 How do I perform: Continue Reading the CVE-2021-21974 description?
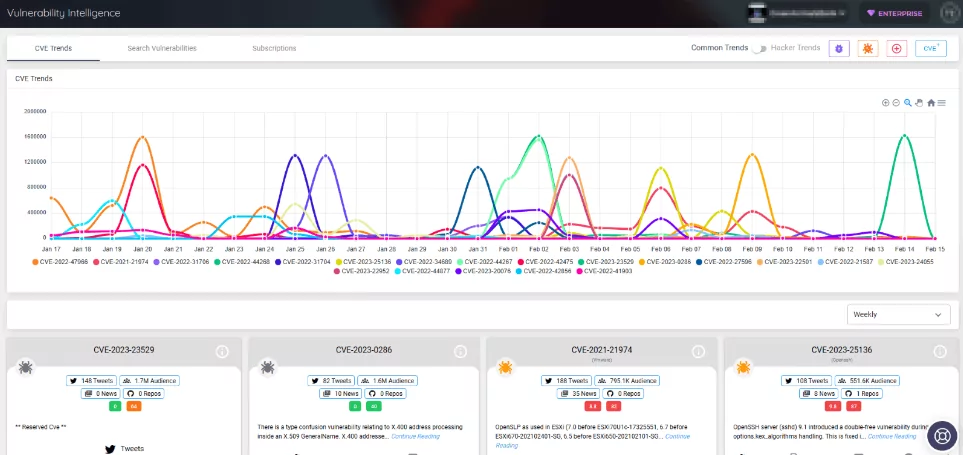click(x=677, y=437)
